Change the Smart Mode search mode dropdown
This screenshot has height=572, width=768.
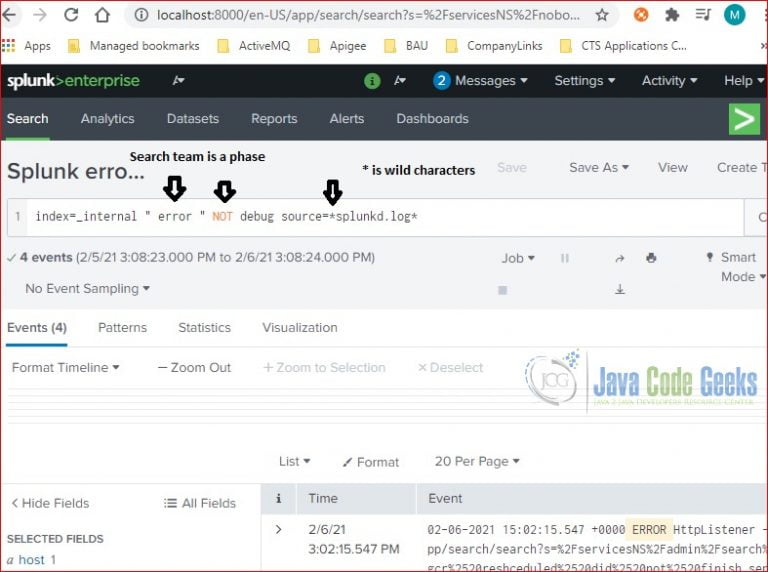[737, 267]
